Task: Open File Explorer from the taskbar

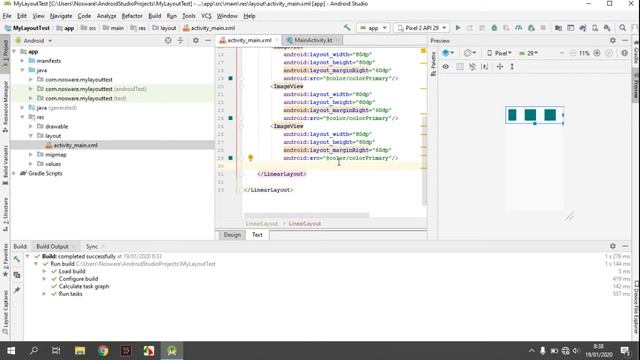Action: point(80,351)
